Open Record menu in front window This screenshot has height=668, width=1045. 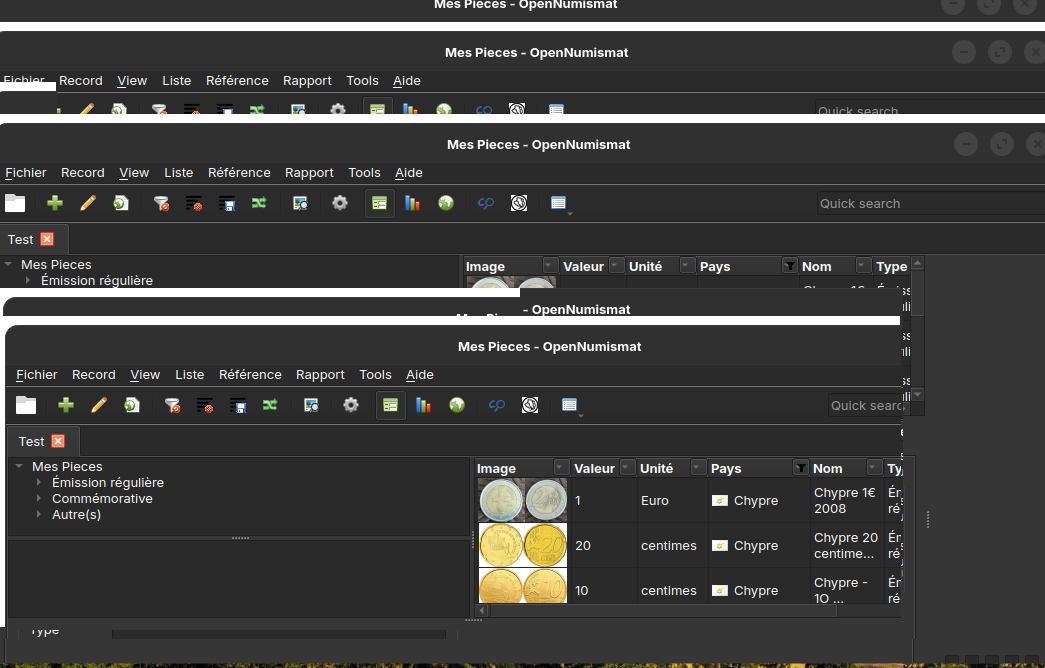(x=93, y=375)
